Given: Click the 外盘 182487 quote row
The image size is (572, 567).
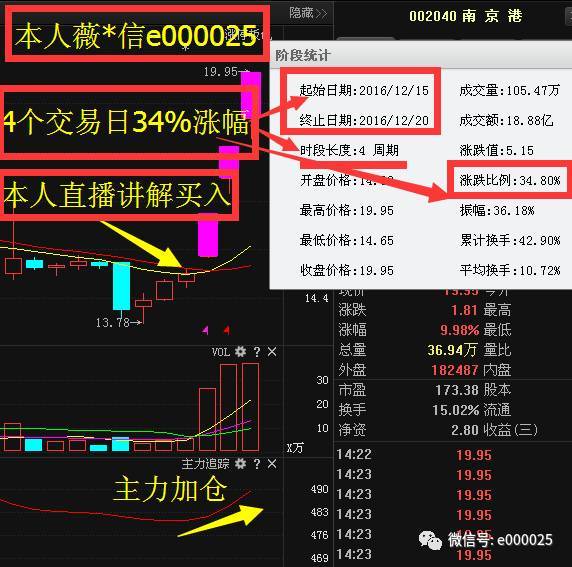Looking at the screenshot, I should coord(408,370).
